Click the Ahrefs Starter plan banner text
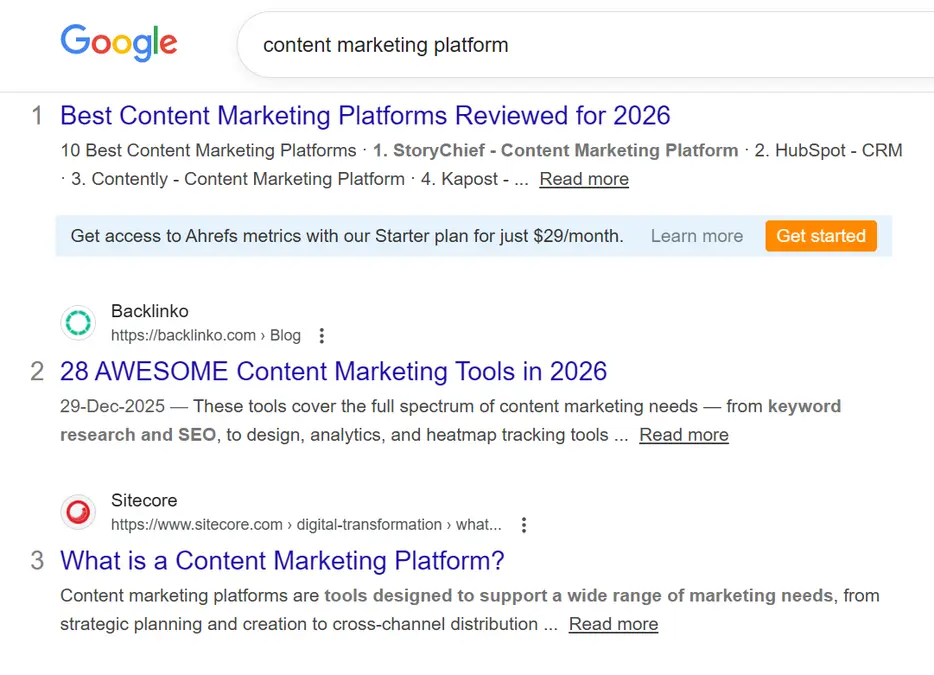This screenshot has width=934, height=675. 347,236
